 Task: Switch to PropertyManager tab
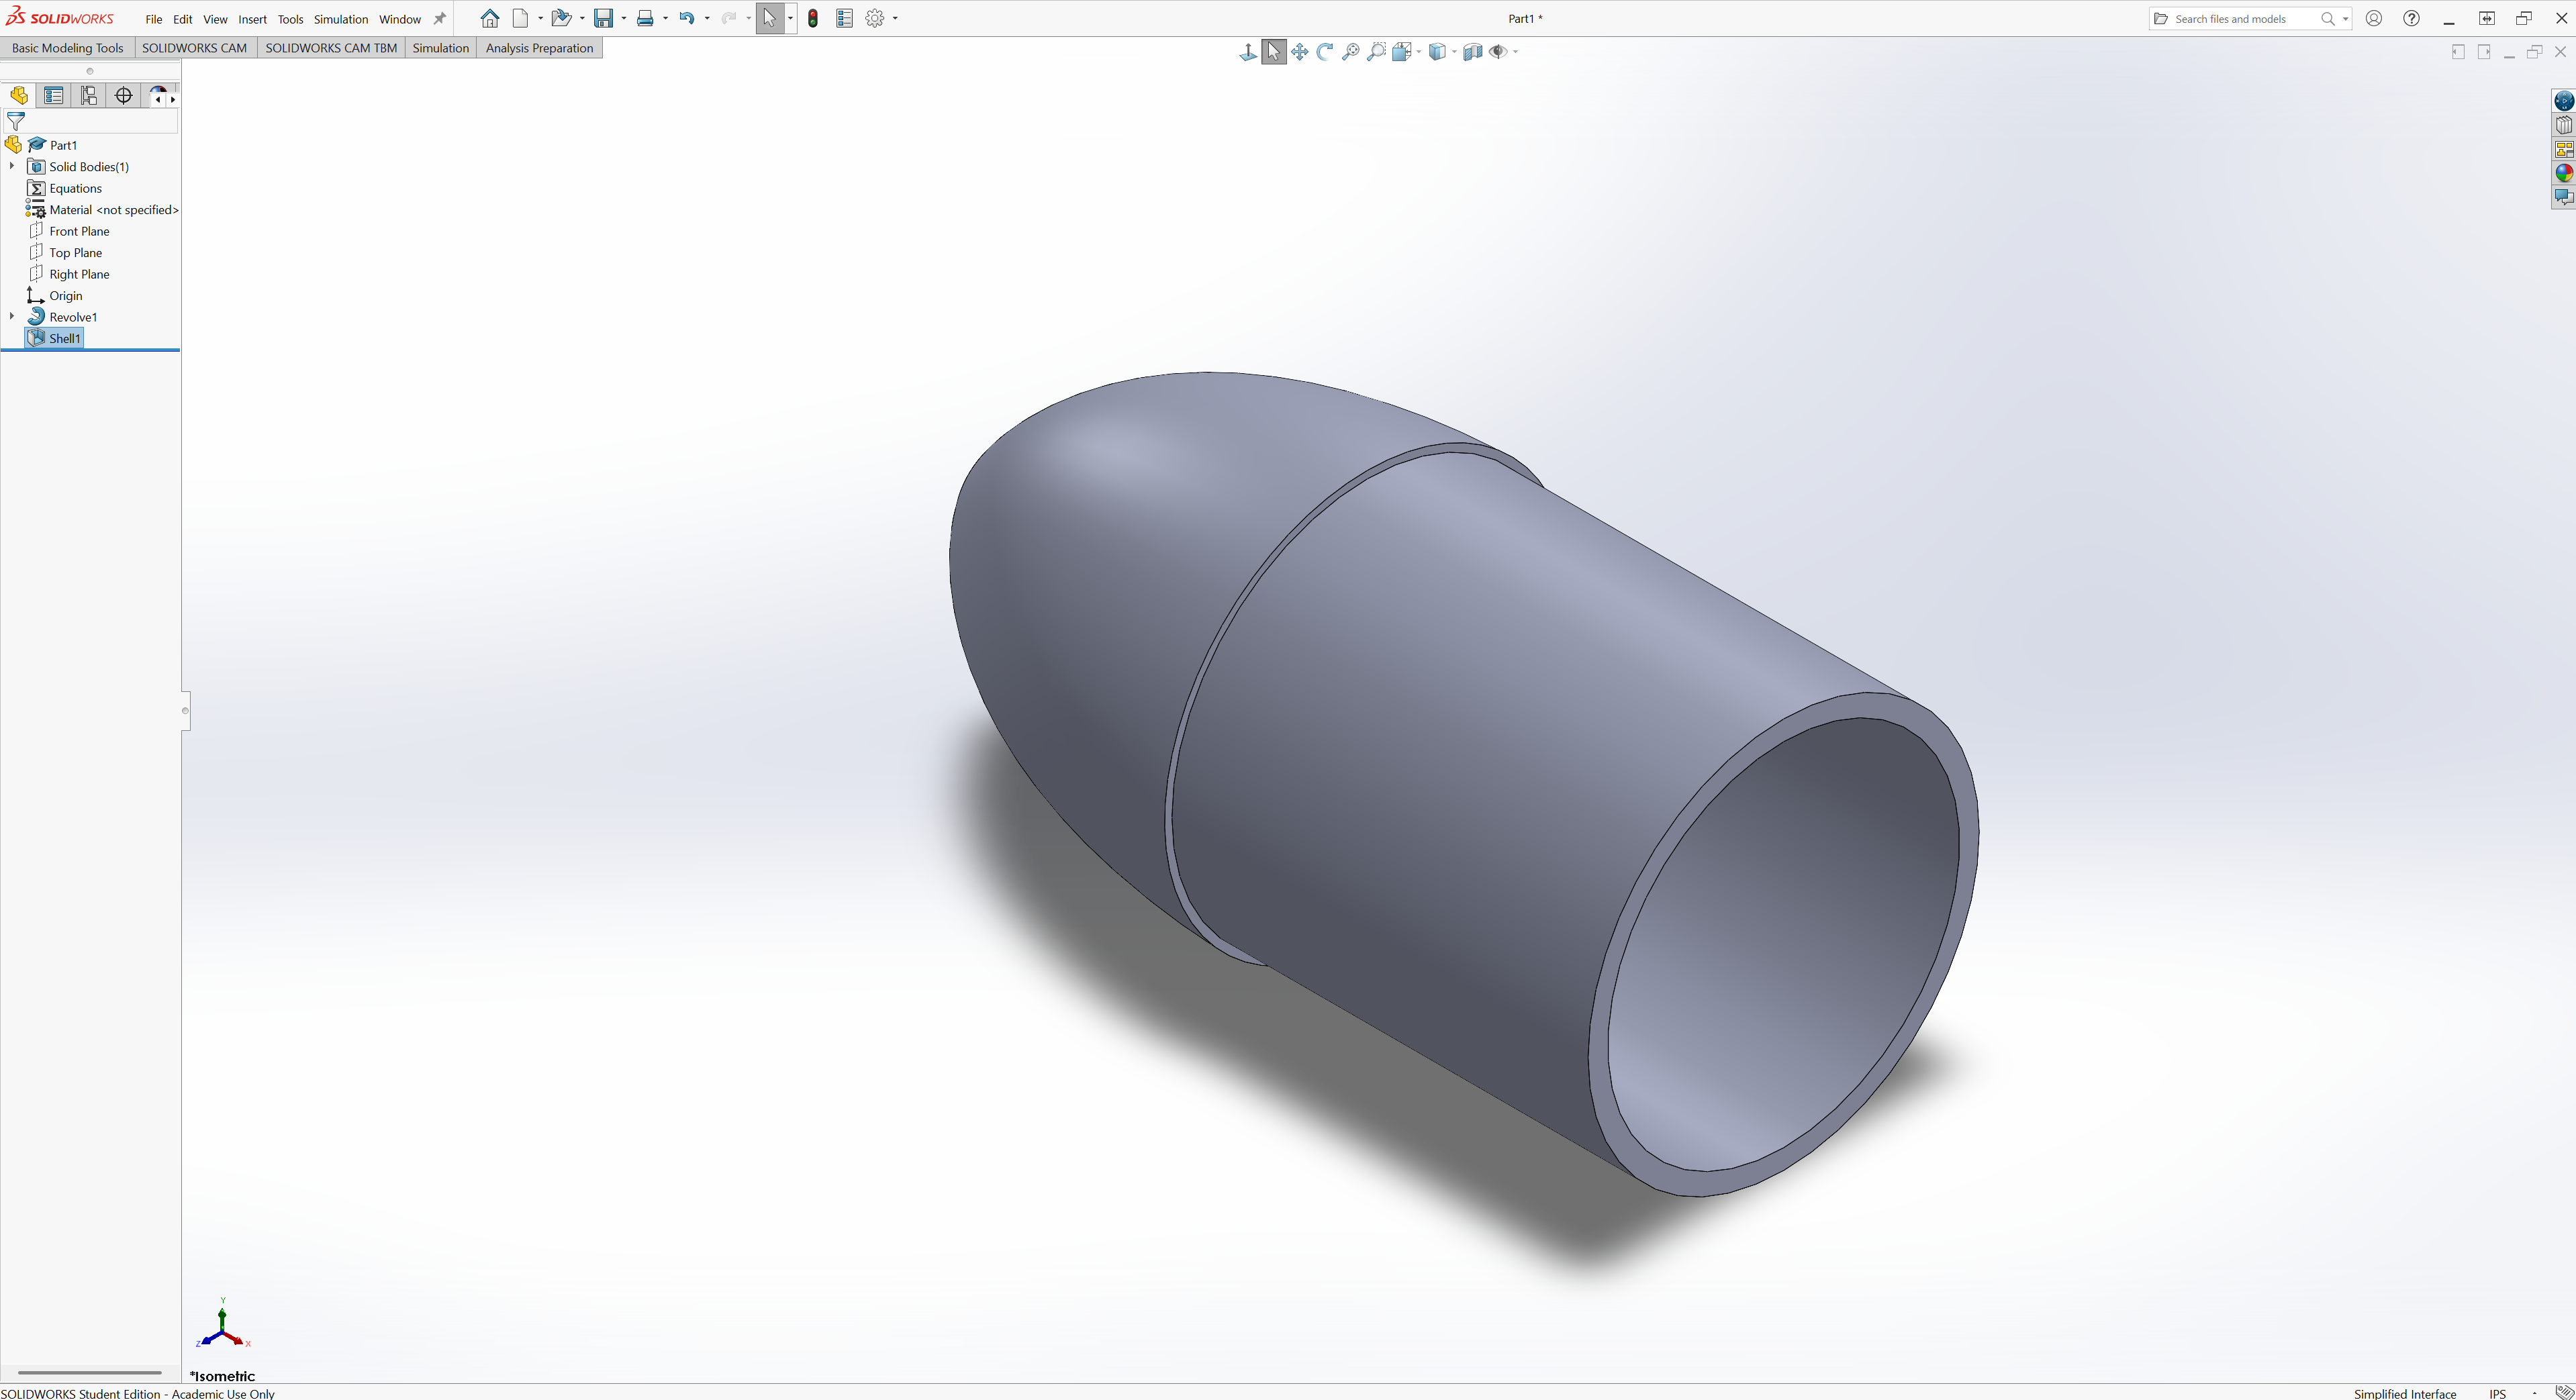click(54, 96)
